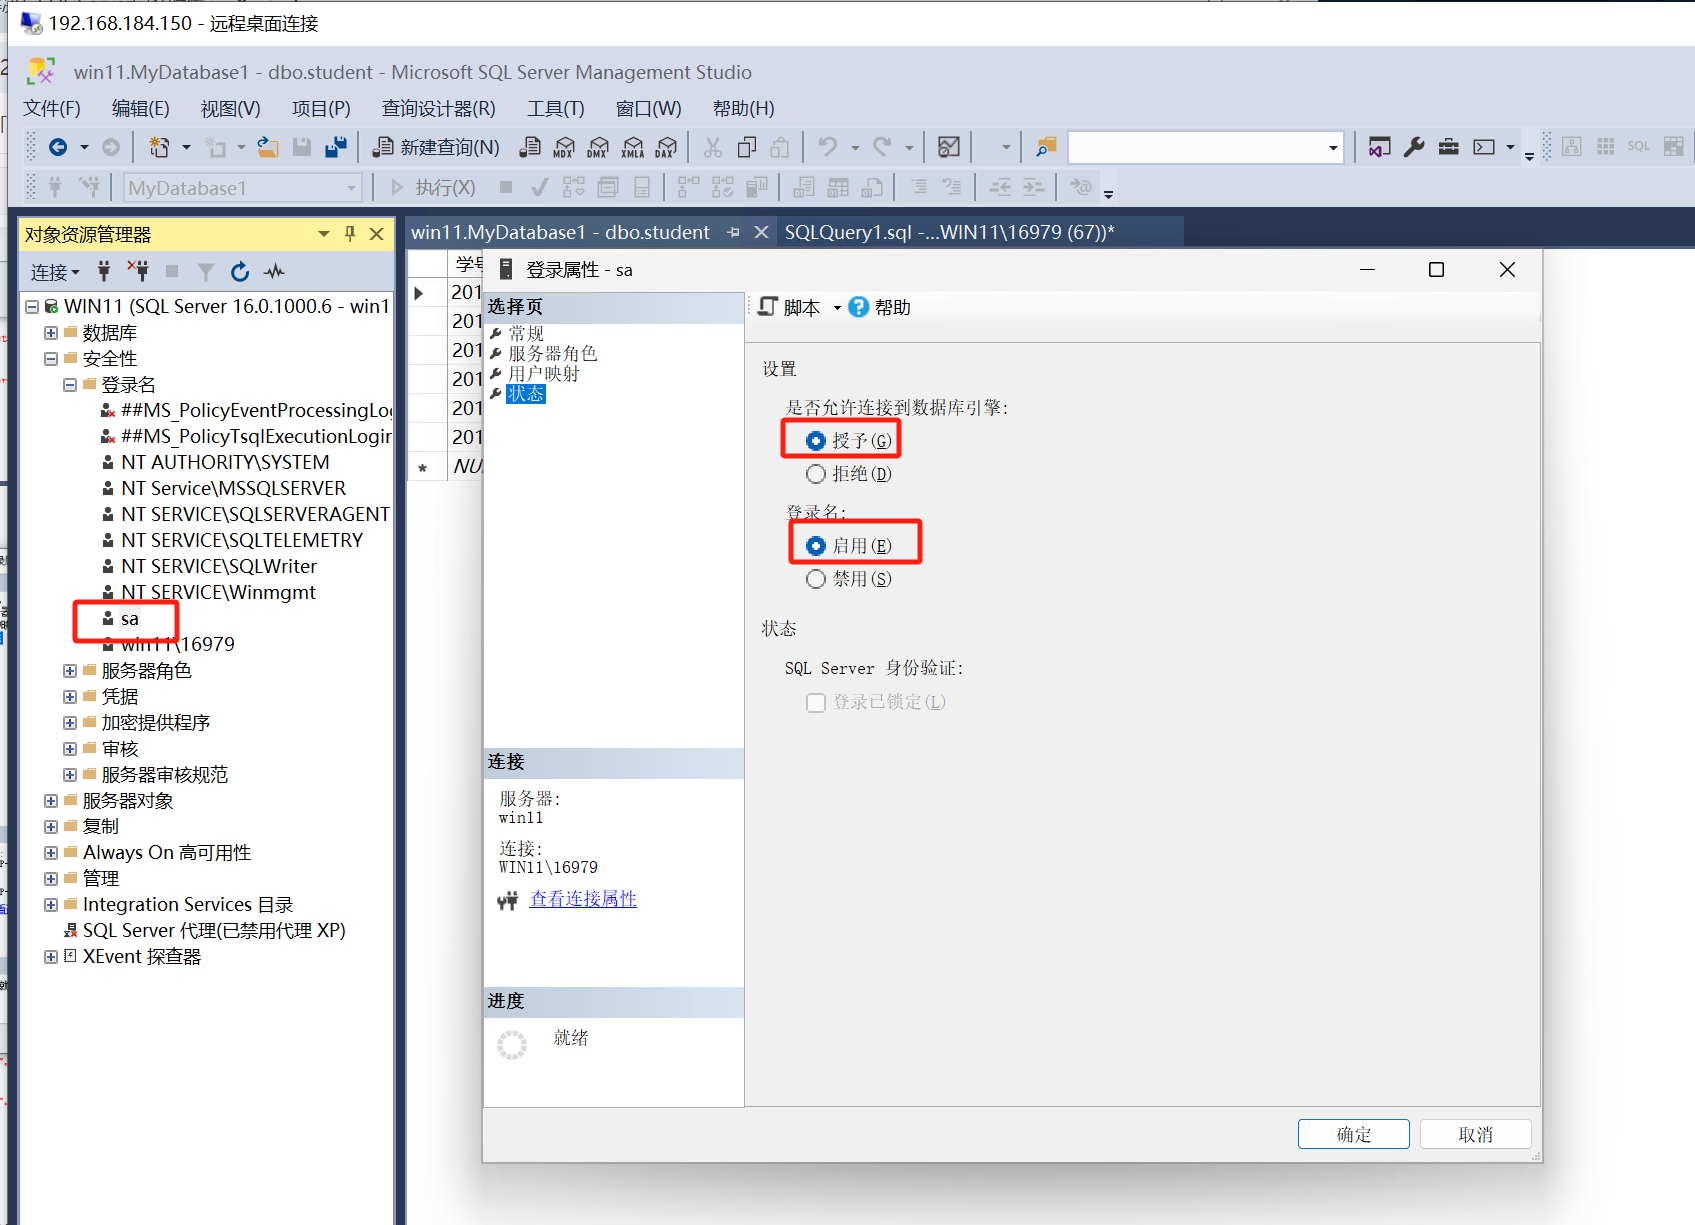Click the filter icon in Object Explorer
Viewport: 1695px width, 1225px height.
point(205,271)
